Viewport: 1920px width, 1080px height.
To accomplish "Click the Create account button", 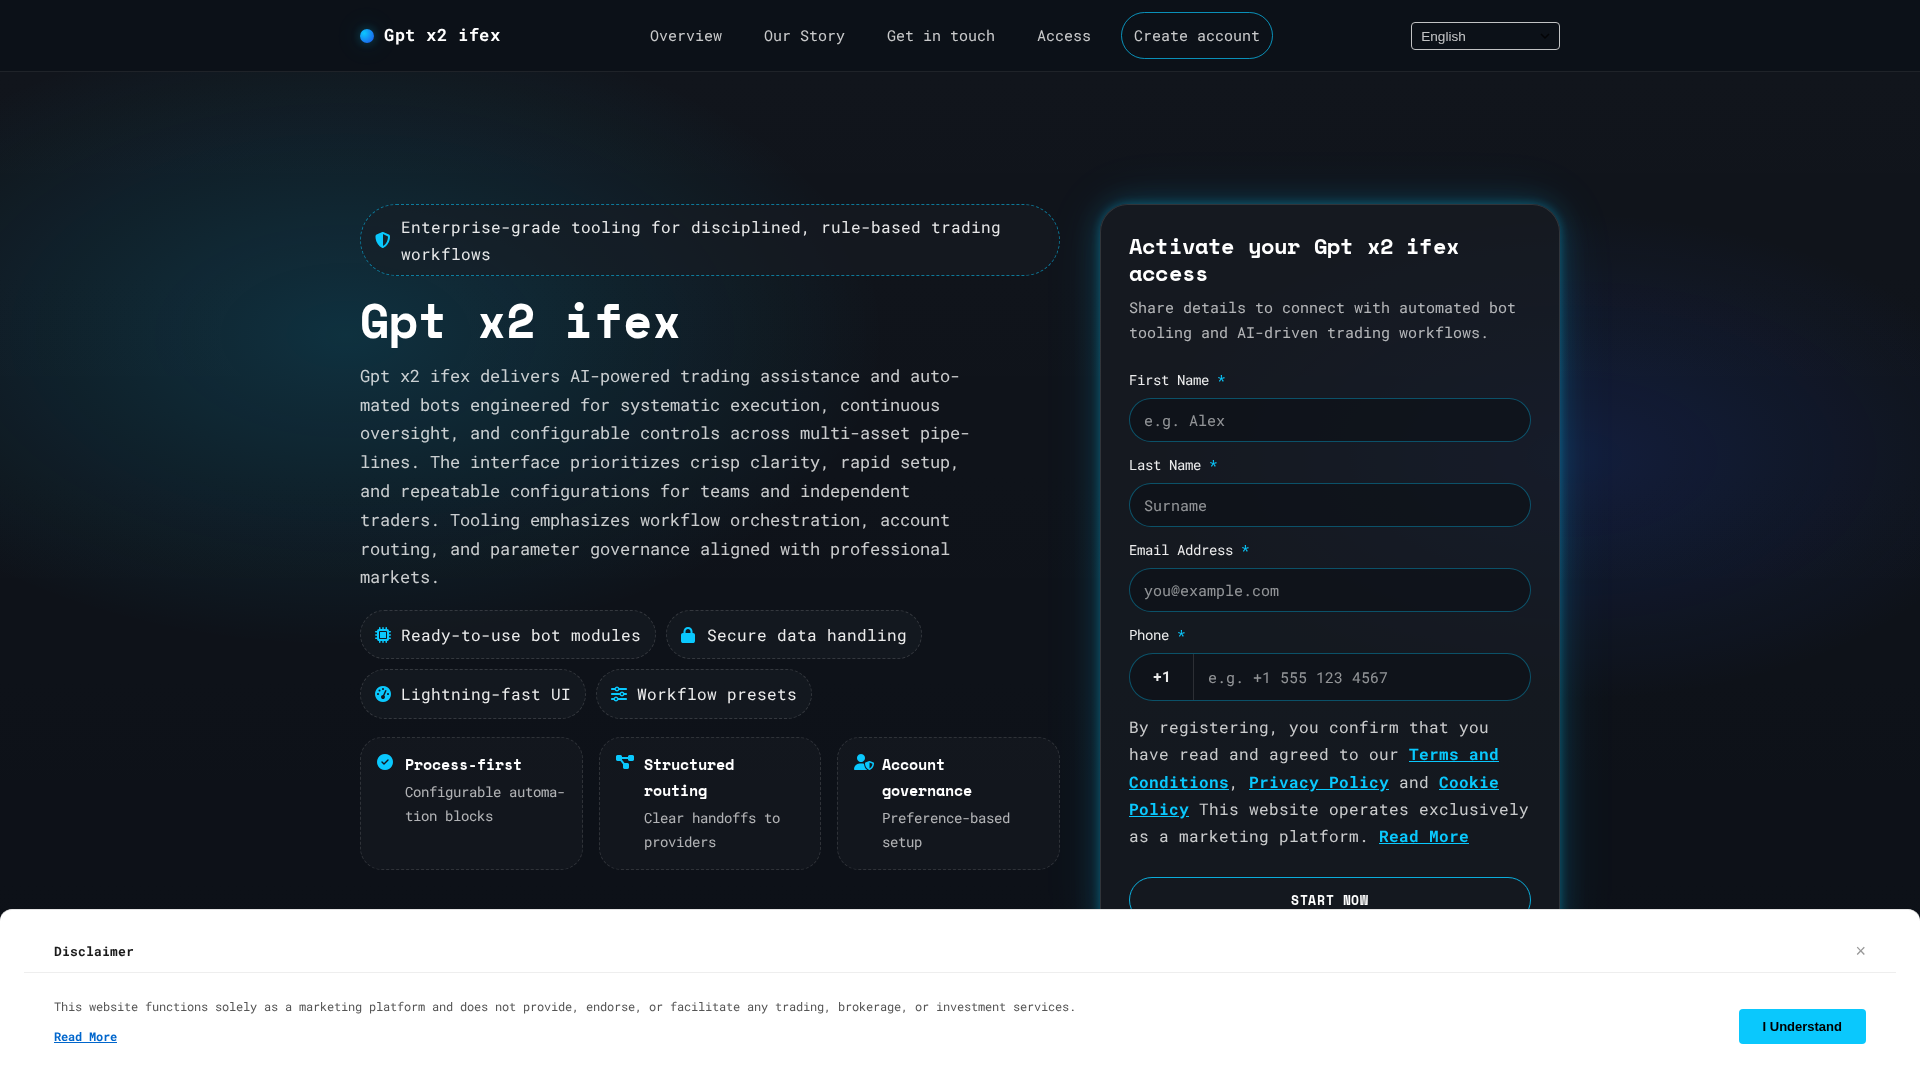I will point(1197,36).
